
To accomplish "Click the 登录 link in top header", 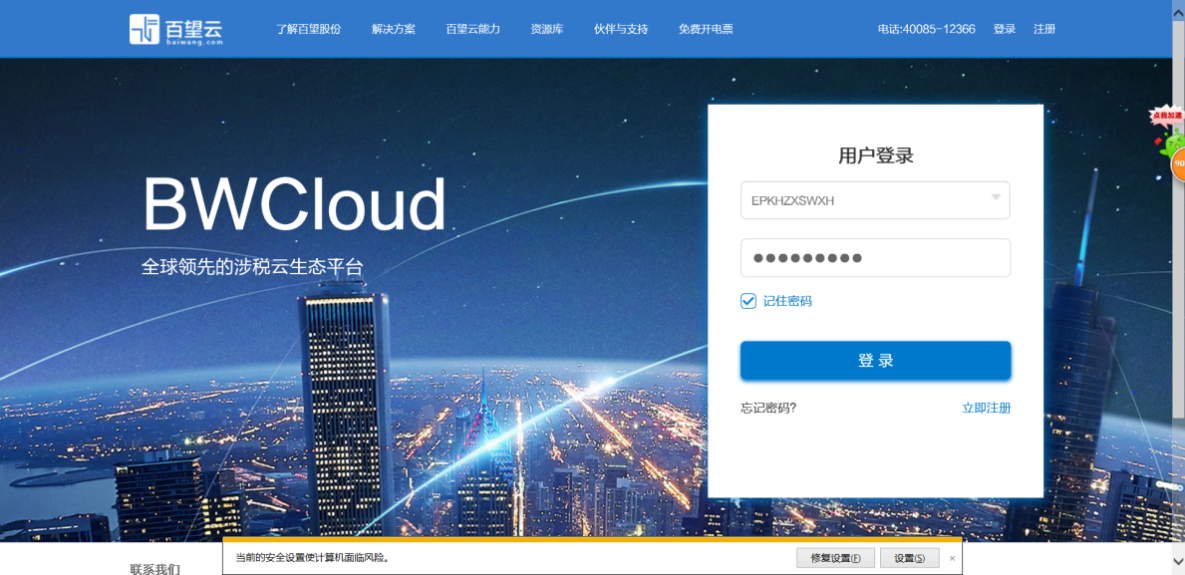I will pyautogui.click(x=1004, y=29).
